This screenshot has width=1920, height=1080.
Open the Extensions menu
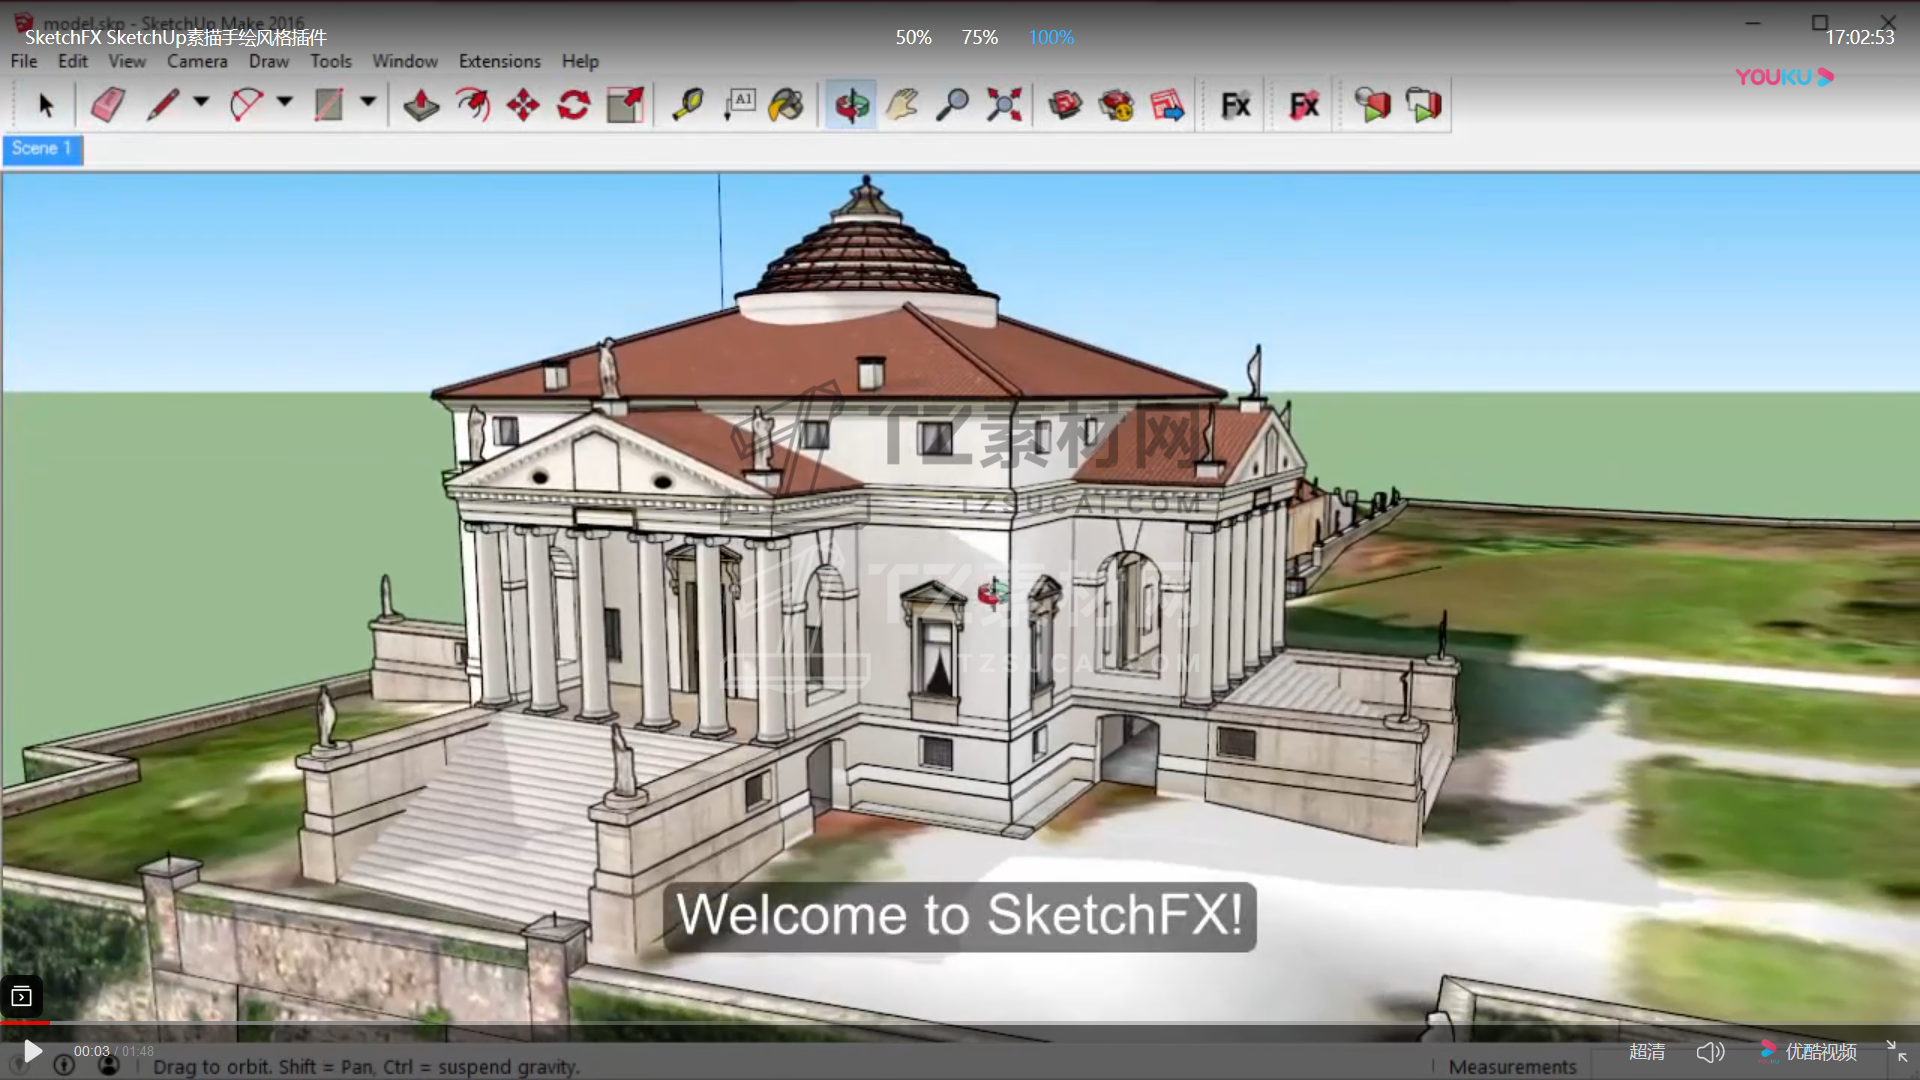click(x=499, y=61)
